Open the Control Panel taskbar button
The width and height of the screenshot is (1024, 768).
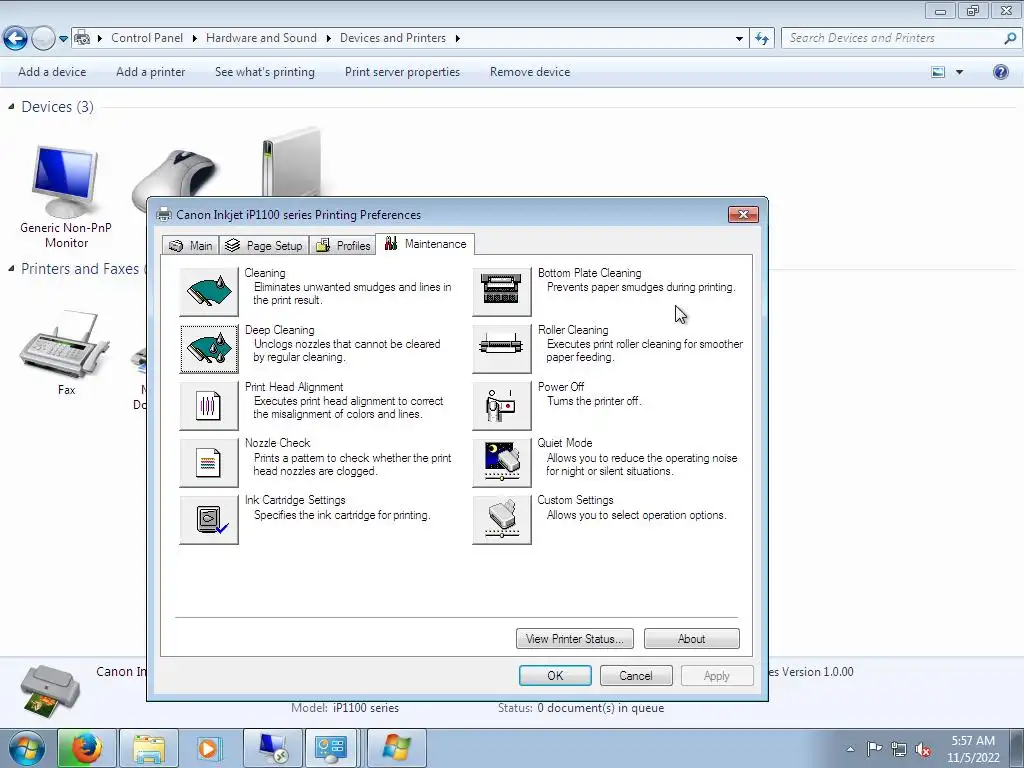coord(332,748)
